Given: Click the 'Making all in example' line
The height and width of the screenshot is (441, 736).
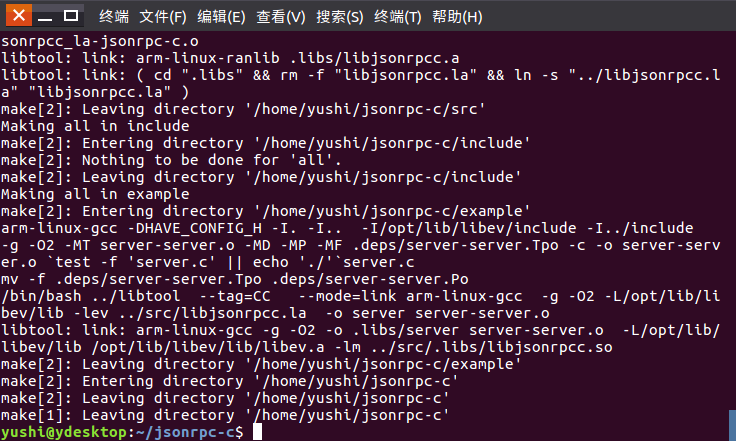Looking at the screenshot, I should pyautogui.click(x=95, y=194).
